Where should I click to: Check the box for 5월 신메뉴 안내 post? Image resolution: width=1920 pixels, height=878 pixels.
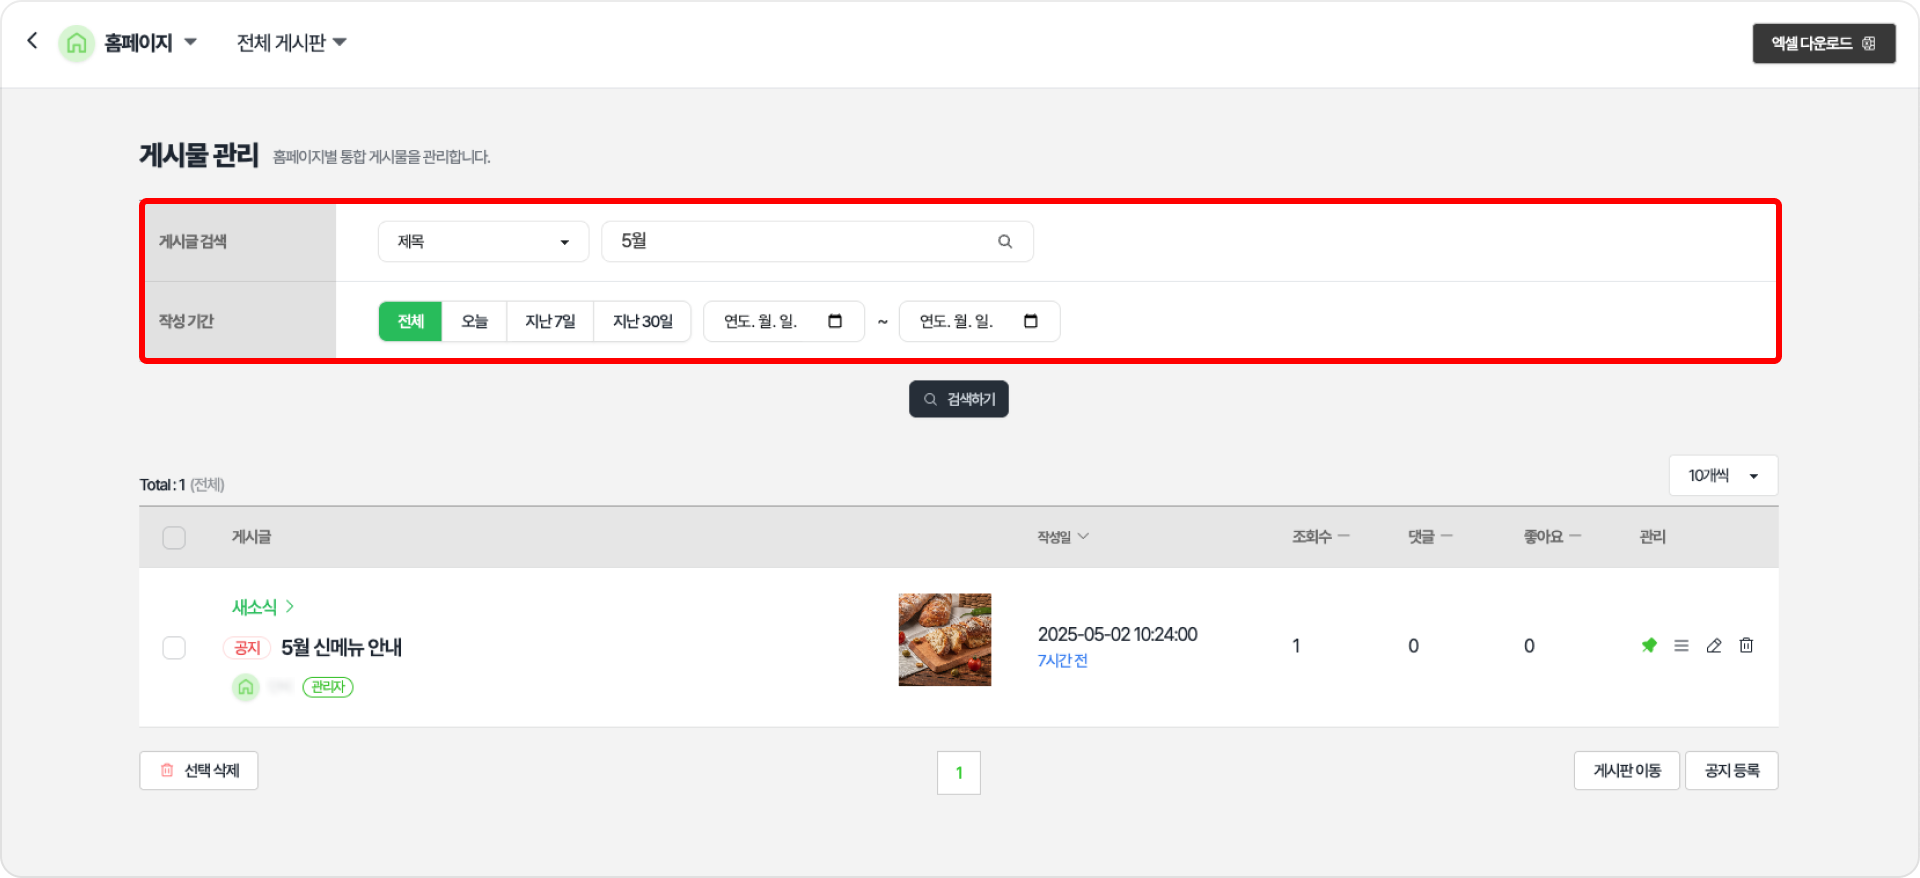pyautogui.click(x=174, y=648)
